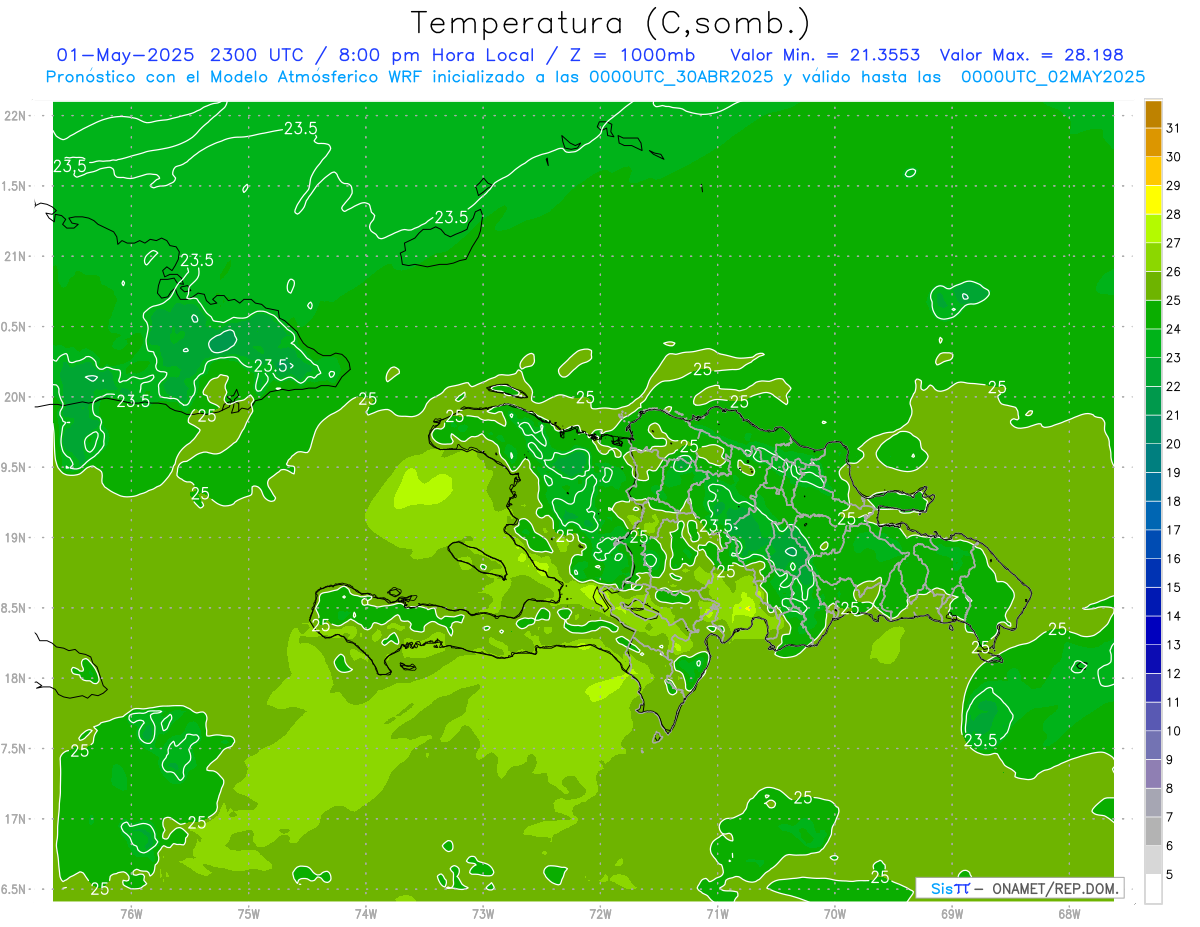Viewport: 1200px width, 927px height.
Task: Click the '74W' longitude axis label
Action: [x=365, y=913]
